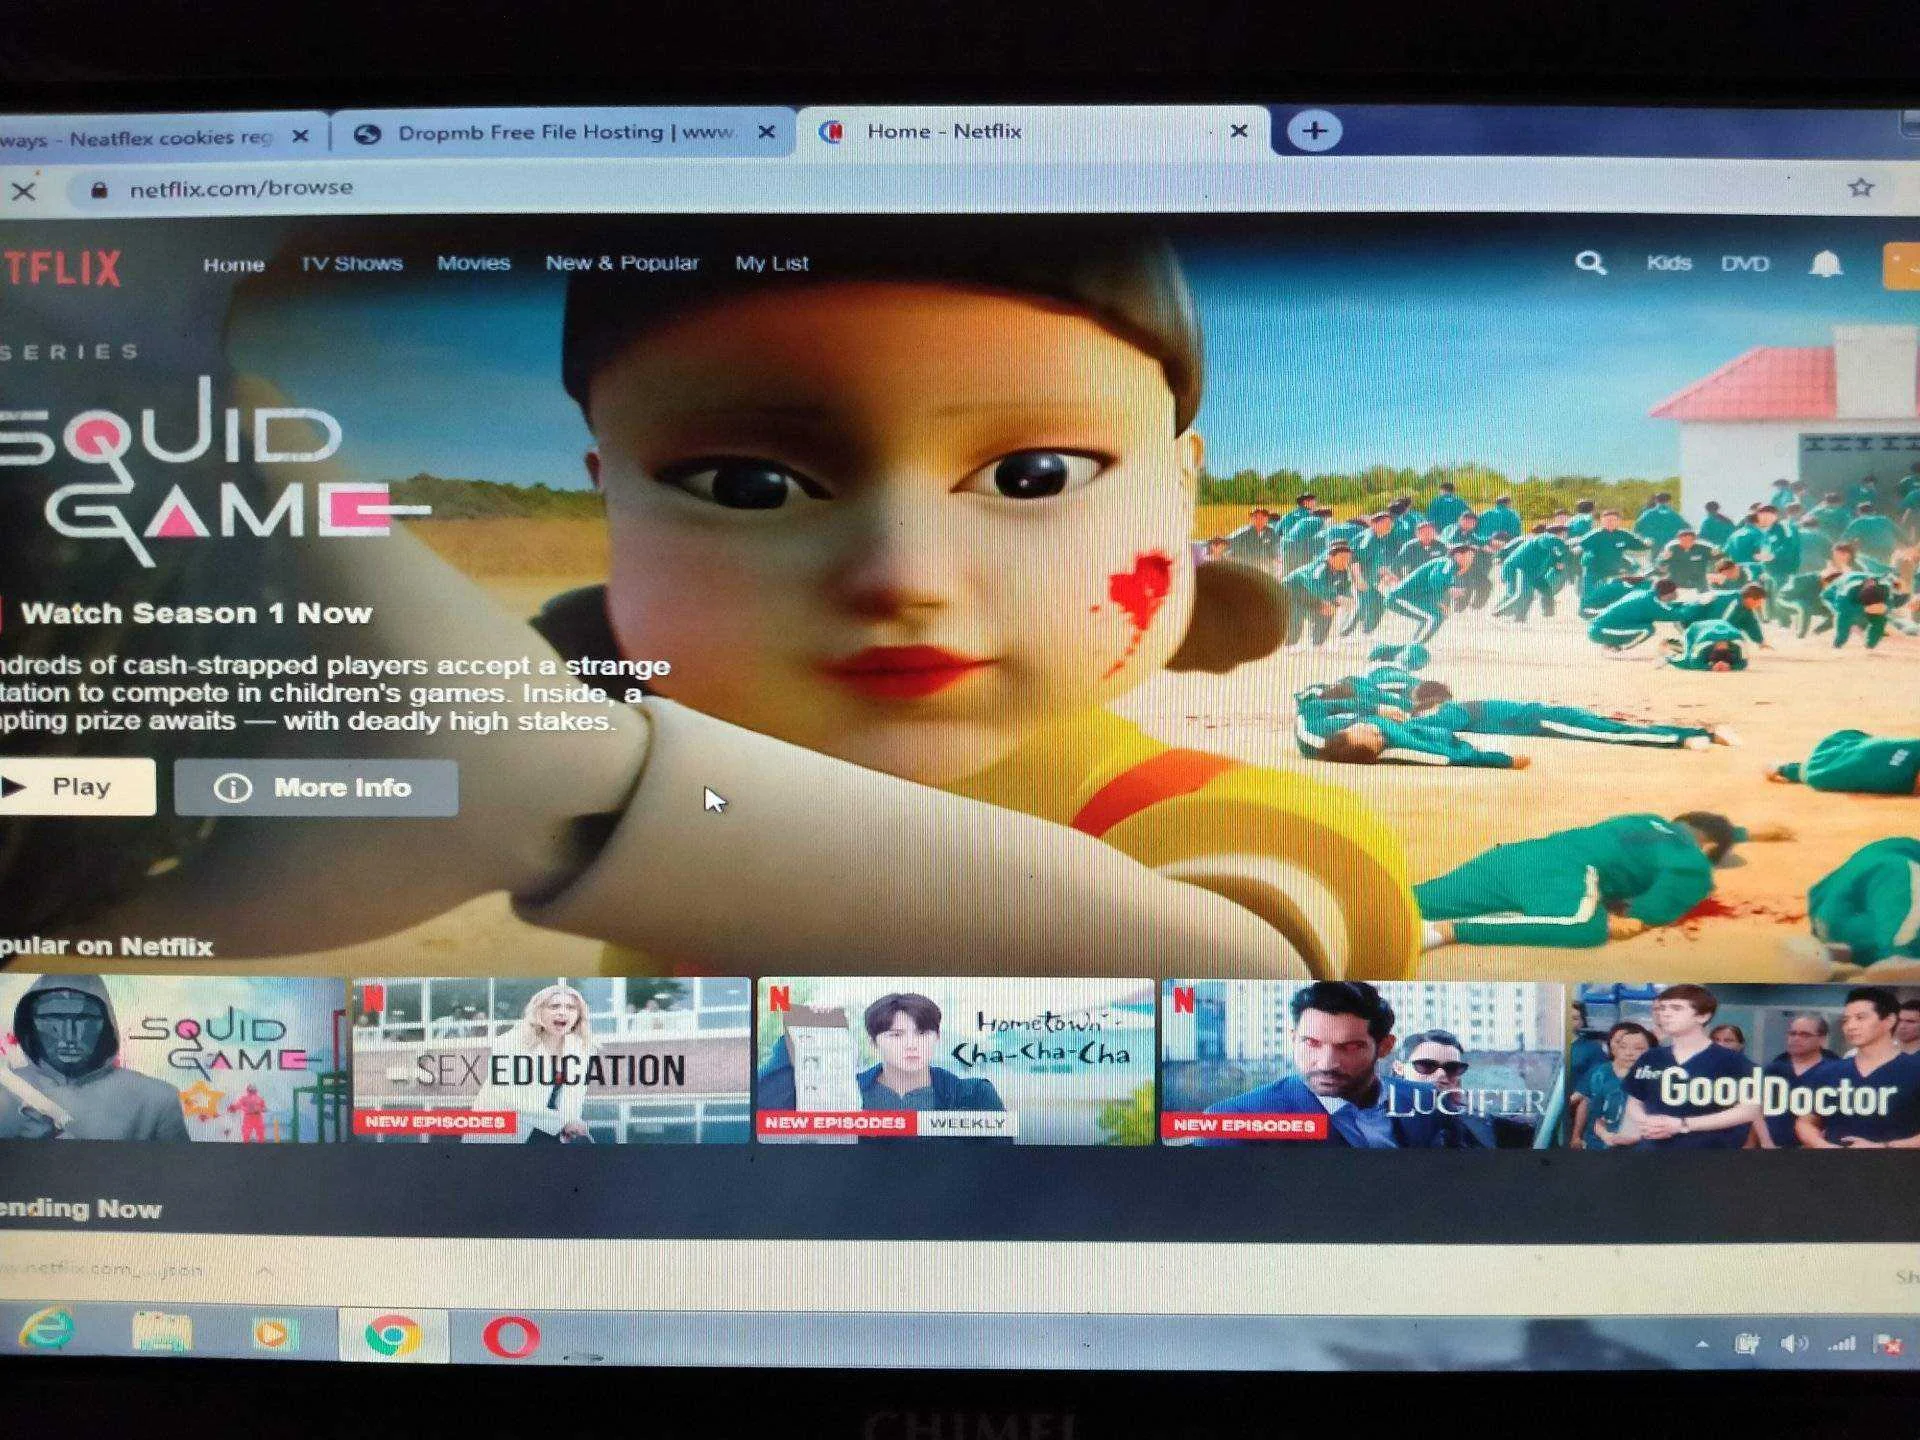Expand the downloaded json file options chevron
Screen dimensions: 1920x1440
pos(265,1271)
